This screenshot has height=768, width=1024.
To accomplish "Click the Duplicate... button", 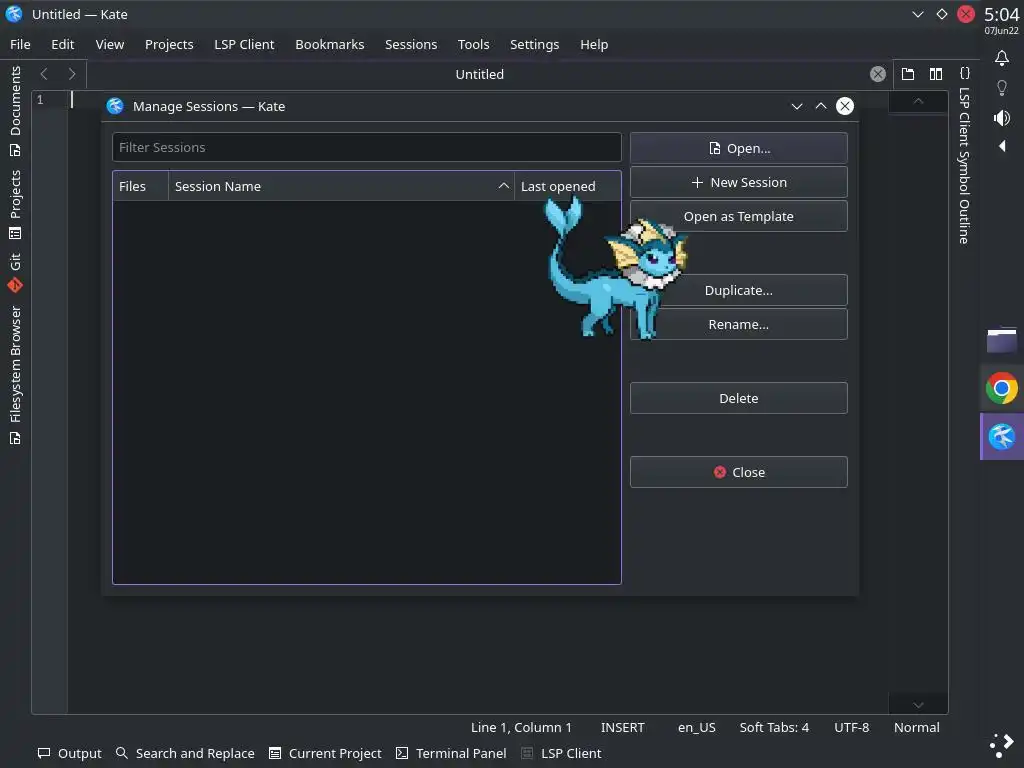I will pyautogui.click(x=739, y=290).
